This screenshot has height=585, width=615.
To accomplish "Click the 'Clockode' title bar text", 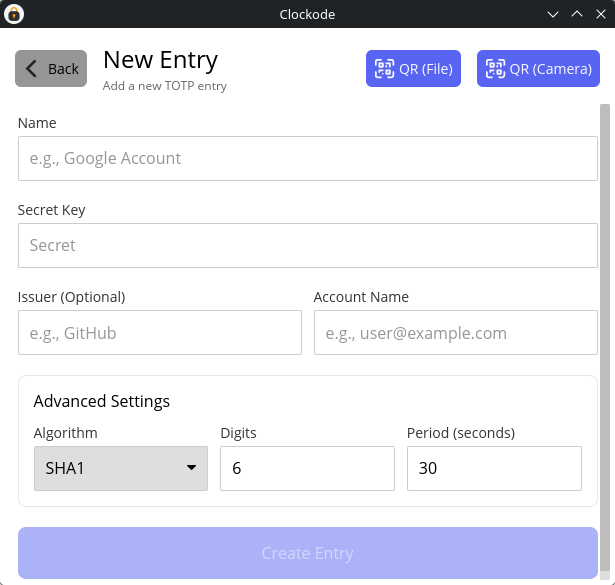I will (308, 15).
